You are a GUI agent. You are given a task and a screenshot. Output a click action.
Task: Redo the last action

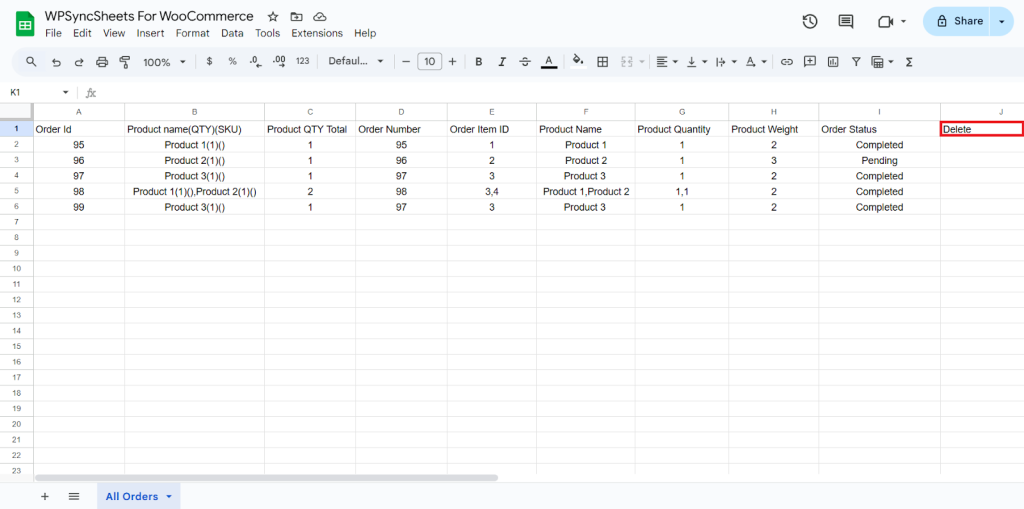[79, 62]
